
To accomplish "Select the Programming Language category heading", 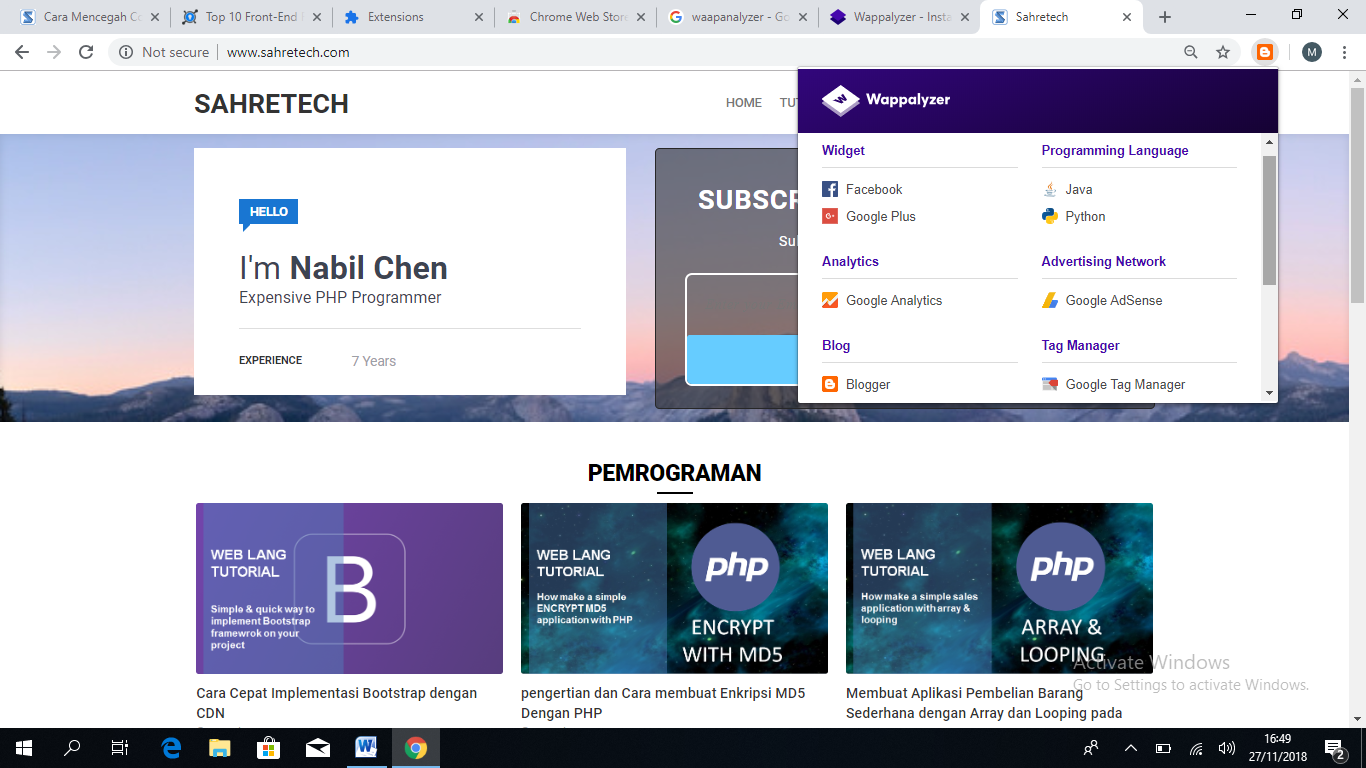I will [x=1115, y=150].
